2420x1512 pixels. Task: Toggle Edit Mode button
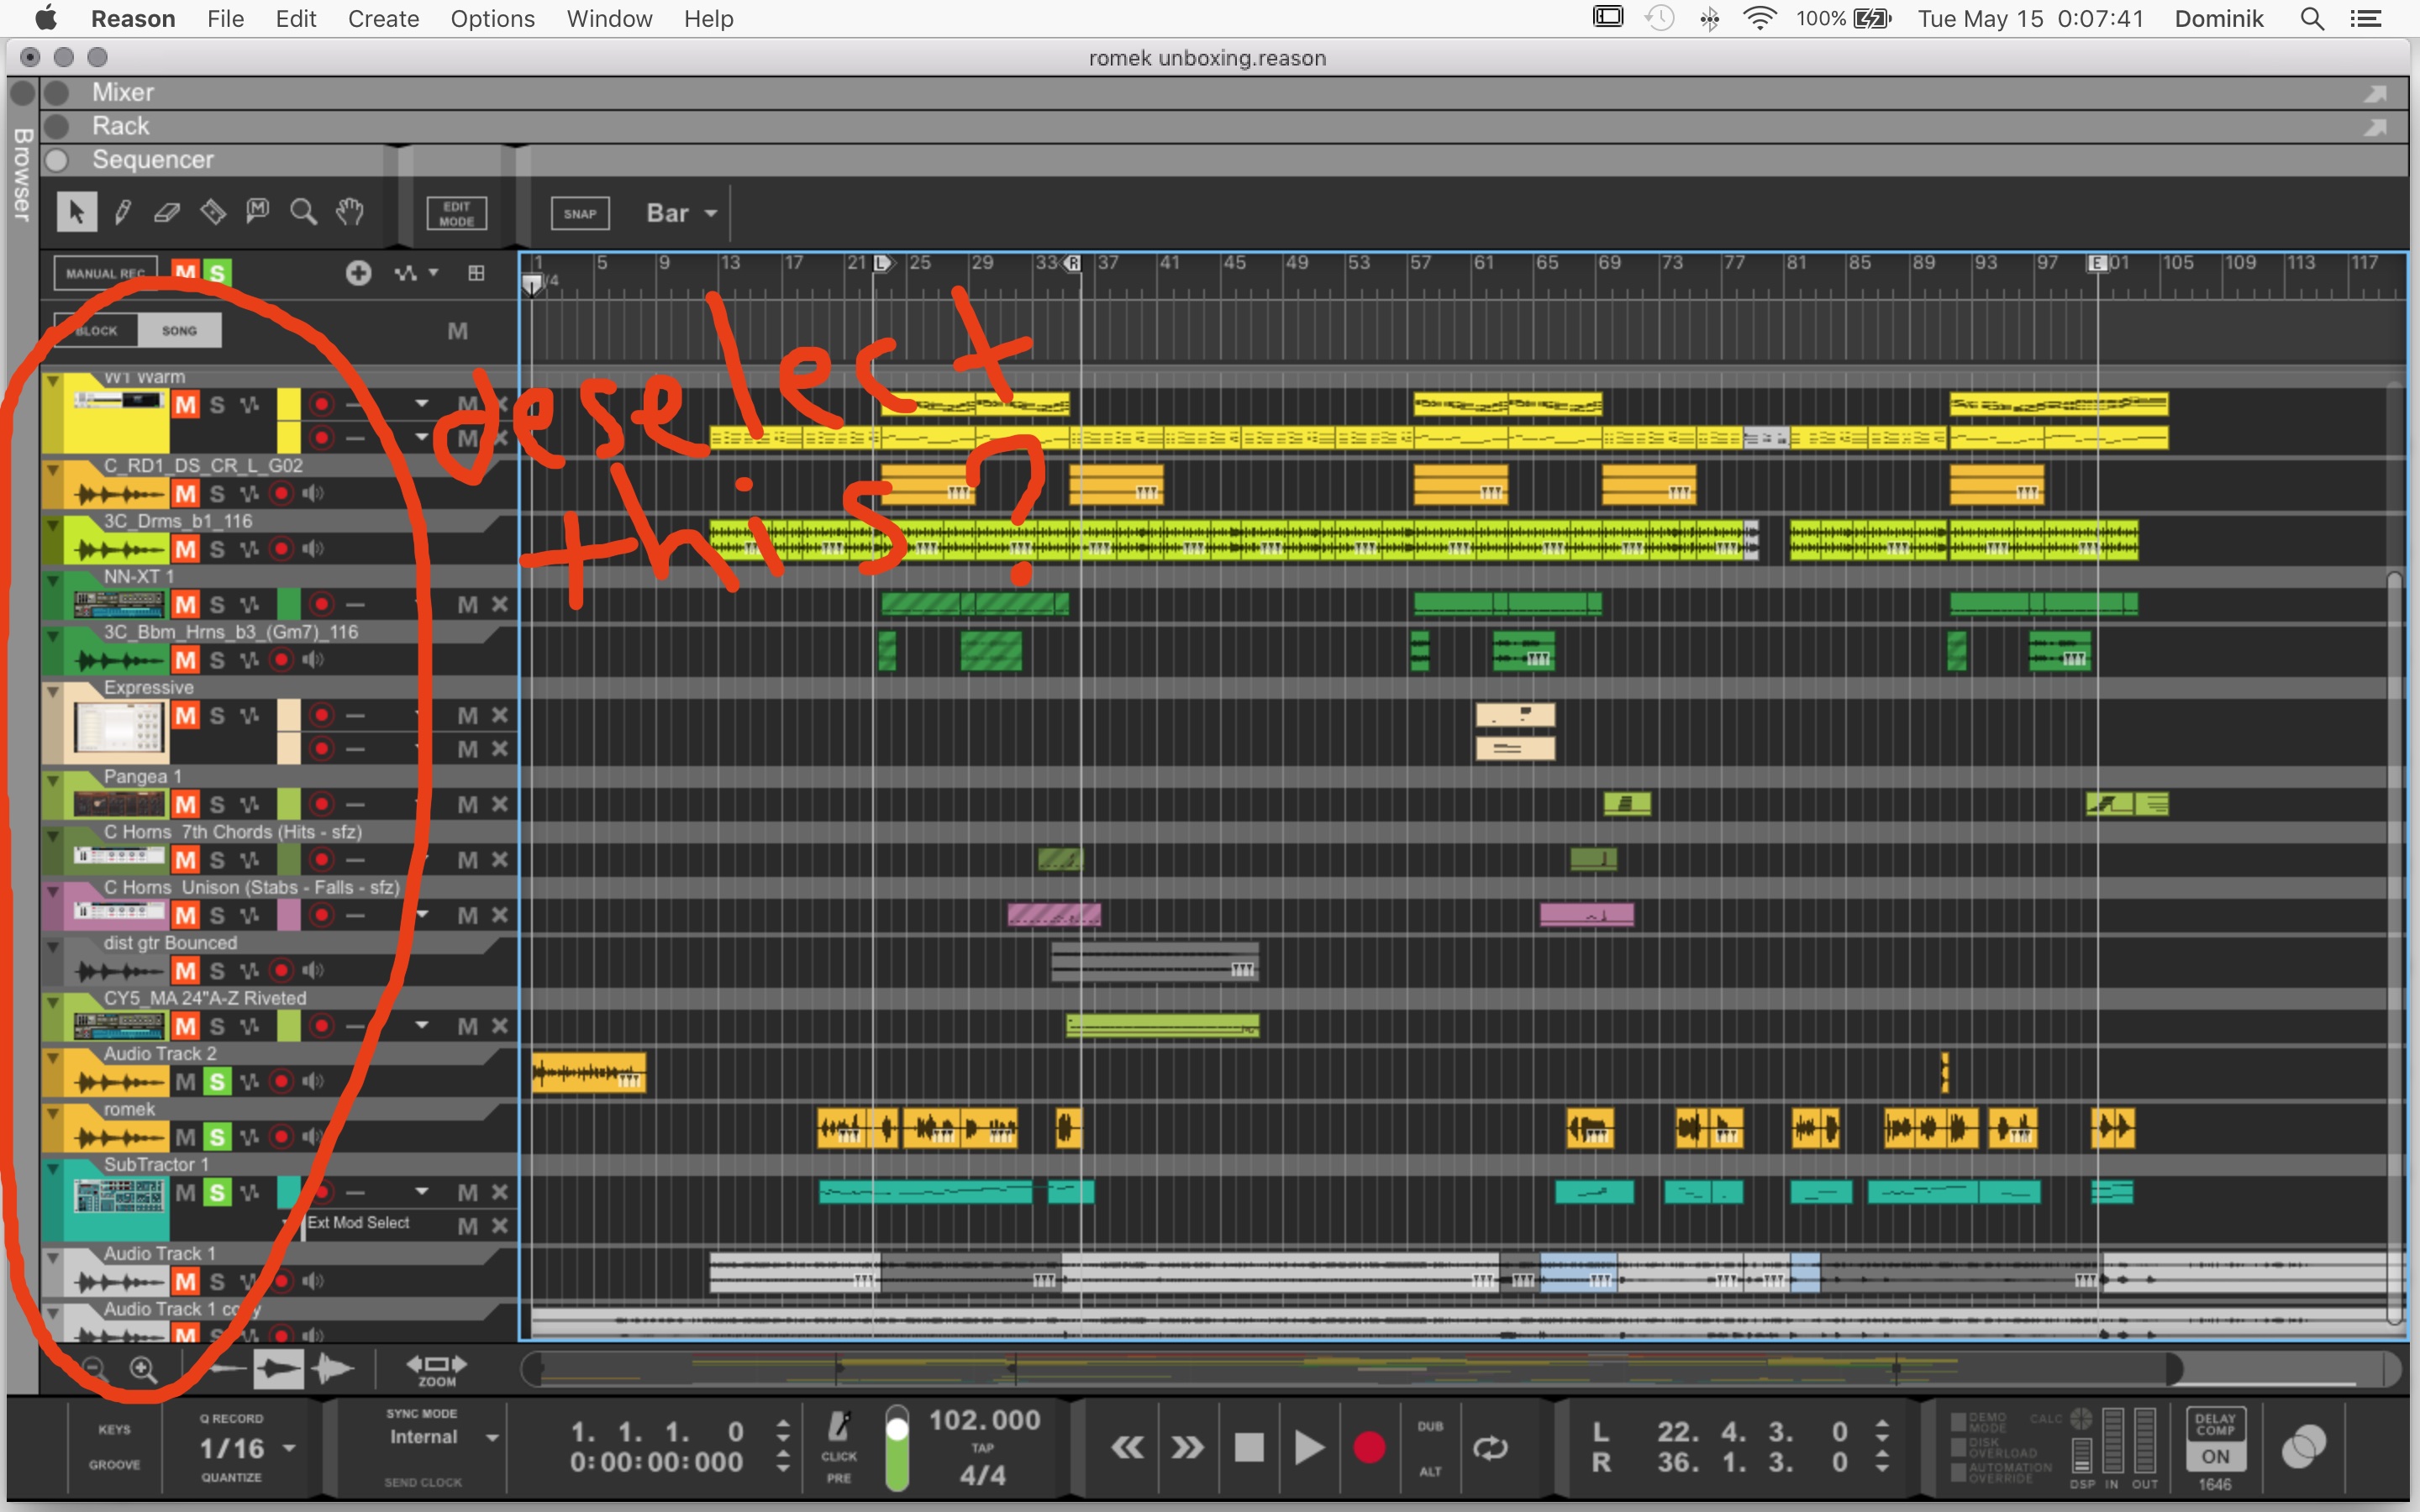coord(457,213)
